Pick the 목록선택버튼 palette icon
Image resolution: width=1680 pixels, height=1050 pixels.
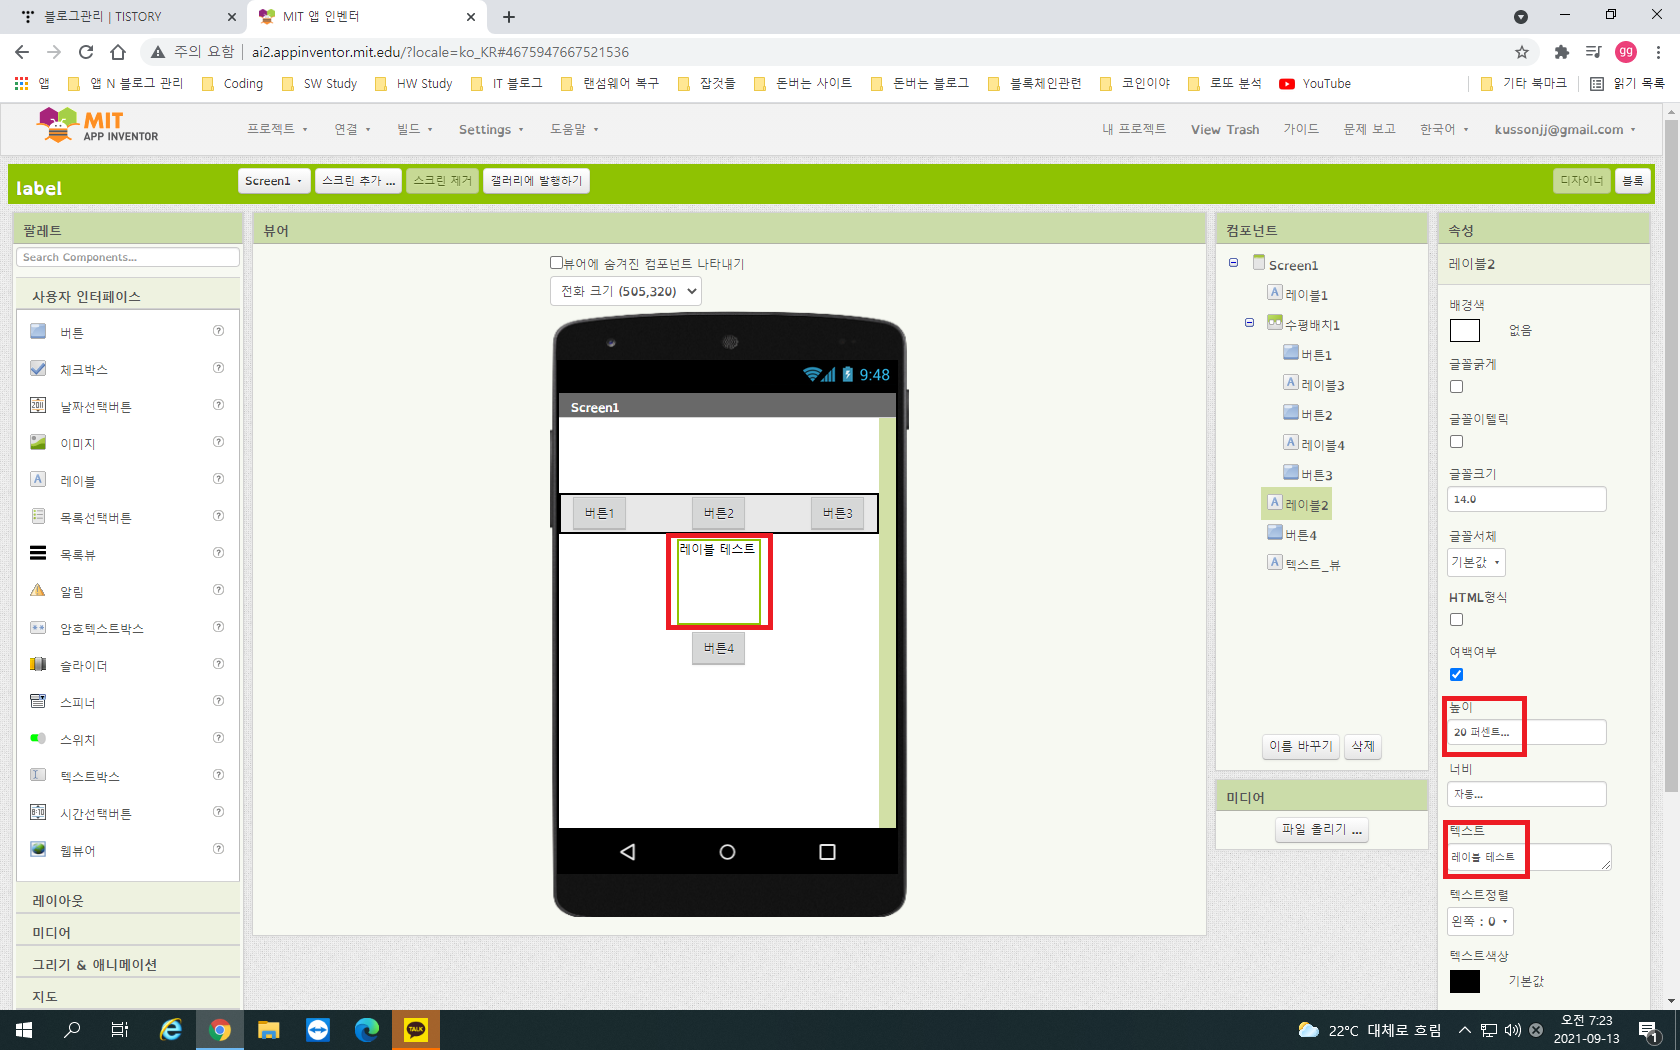tap(38, 516)
